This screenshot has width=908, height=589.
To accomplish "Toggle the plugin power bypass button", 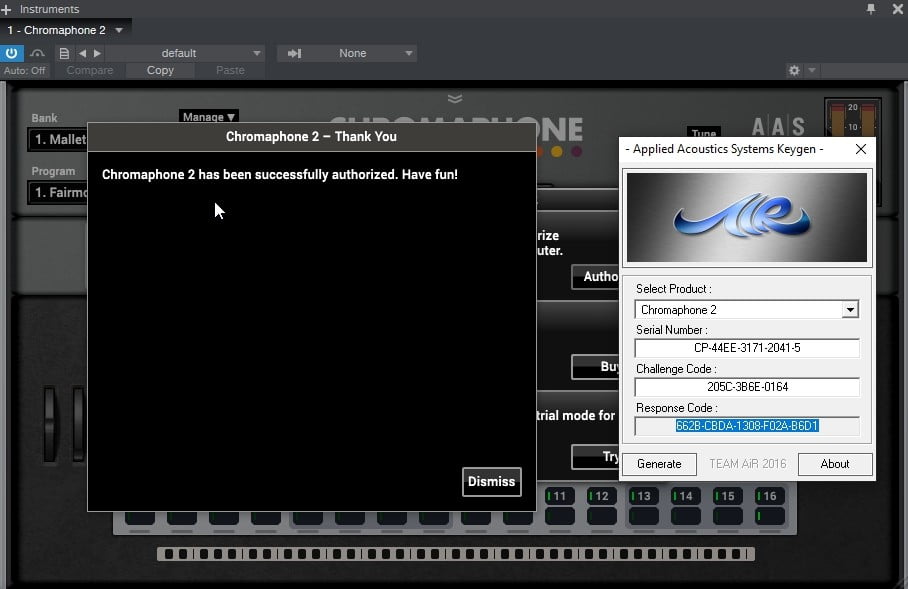I will (12, 53).
